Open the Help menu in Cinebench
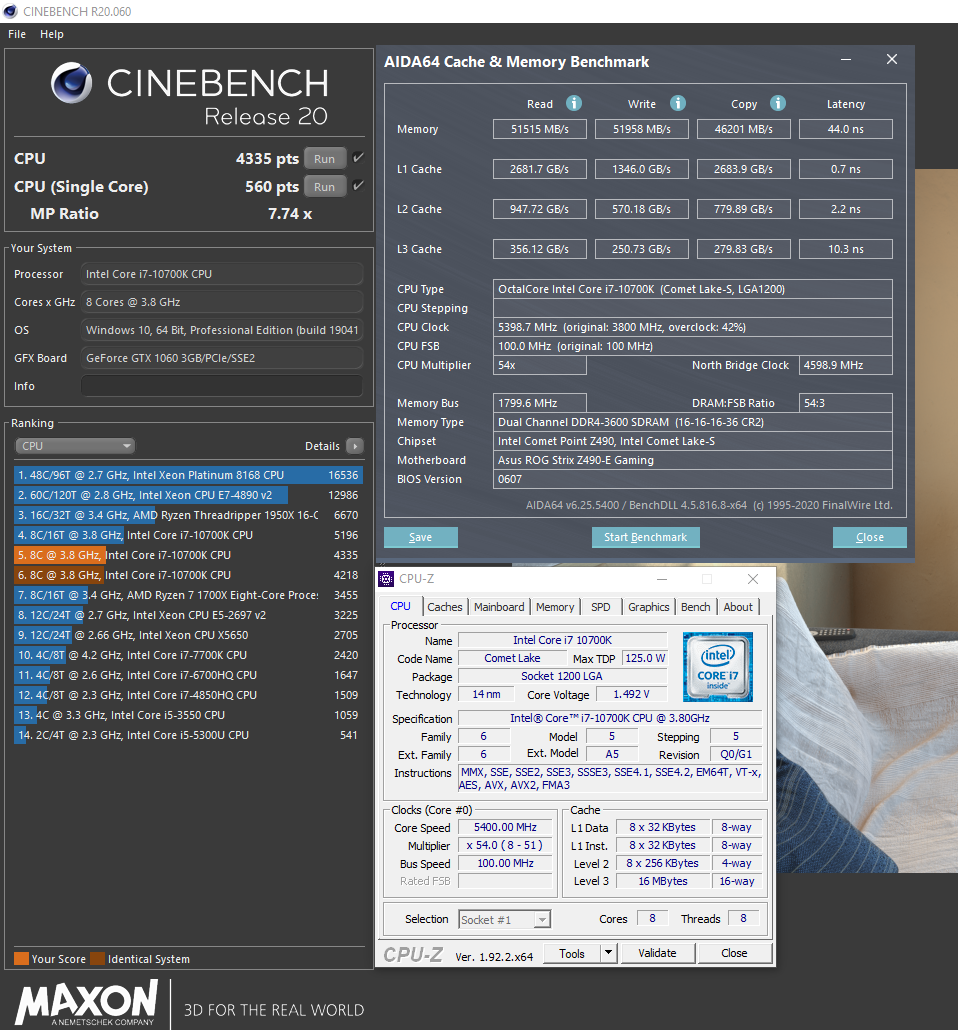The width and height of the screenshot is (958, 1030). pos(52,34)
